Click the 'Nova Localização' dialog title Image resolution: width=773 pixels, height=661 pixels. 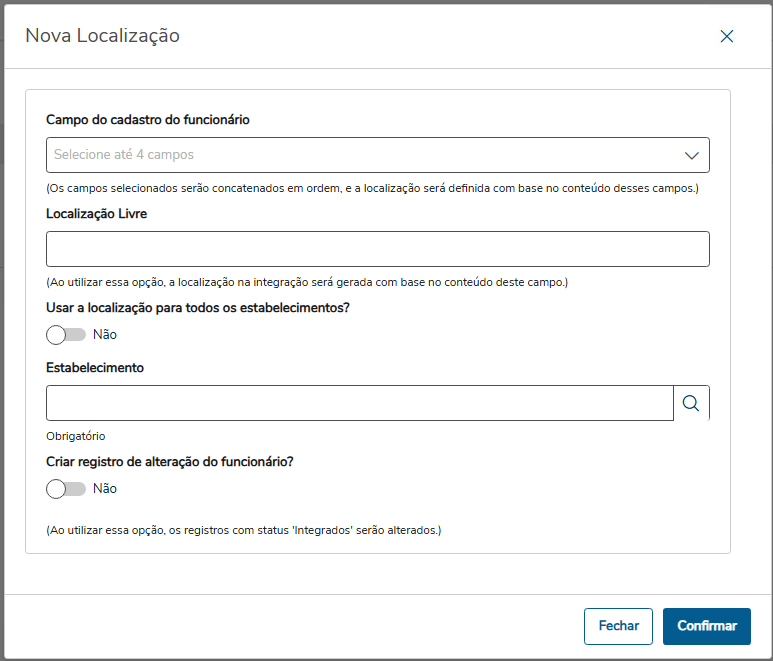[102, 36]
